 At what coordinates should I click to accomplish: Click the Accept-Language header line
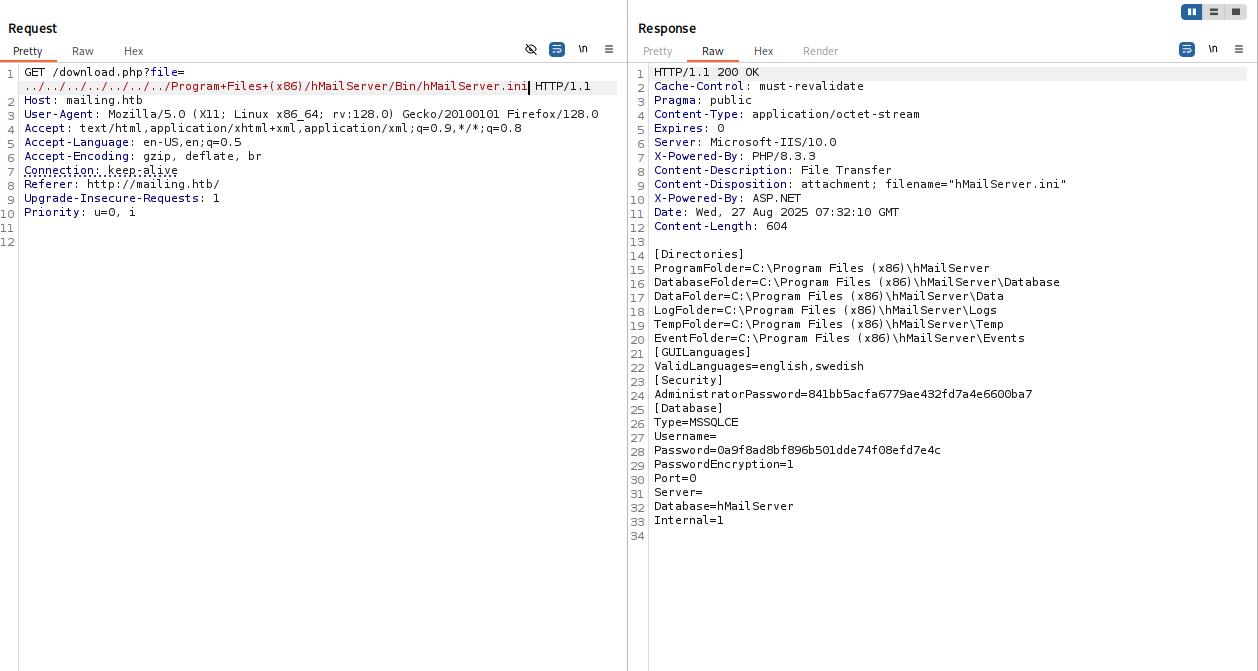pos(133,142)
